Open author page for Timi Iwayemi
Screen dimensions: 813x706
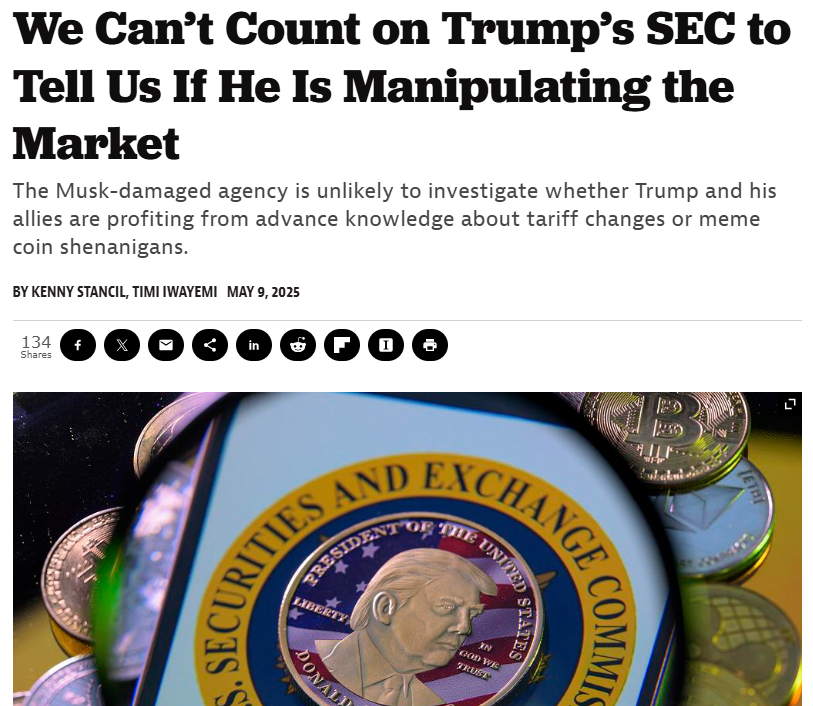click(175, 292)
